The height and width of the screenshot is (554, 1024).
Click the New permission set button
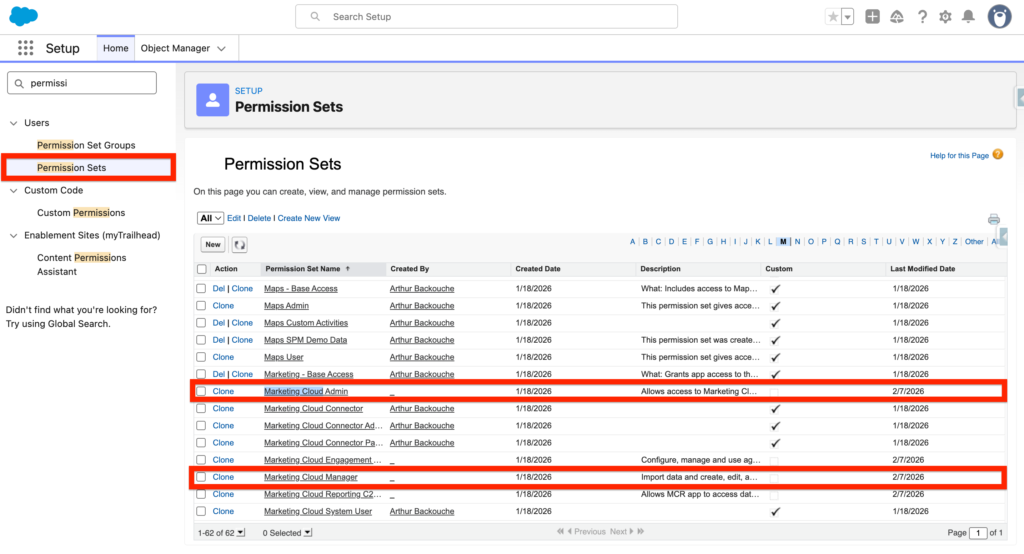(x=213, y=244)
